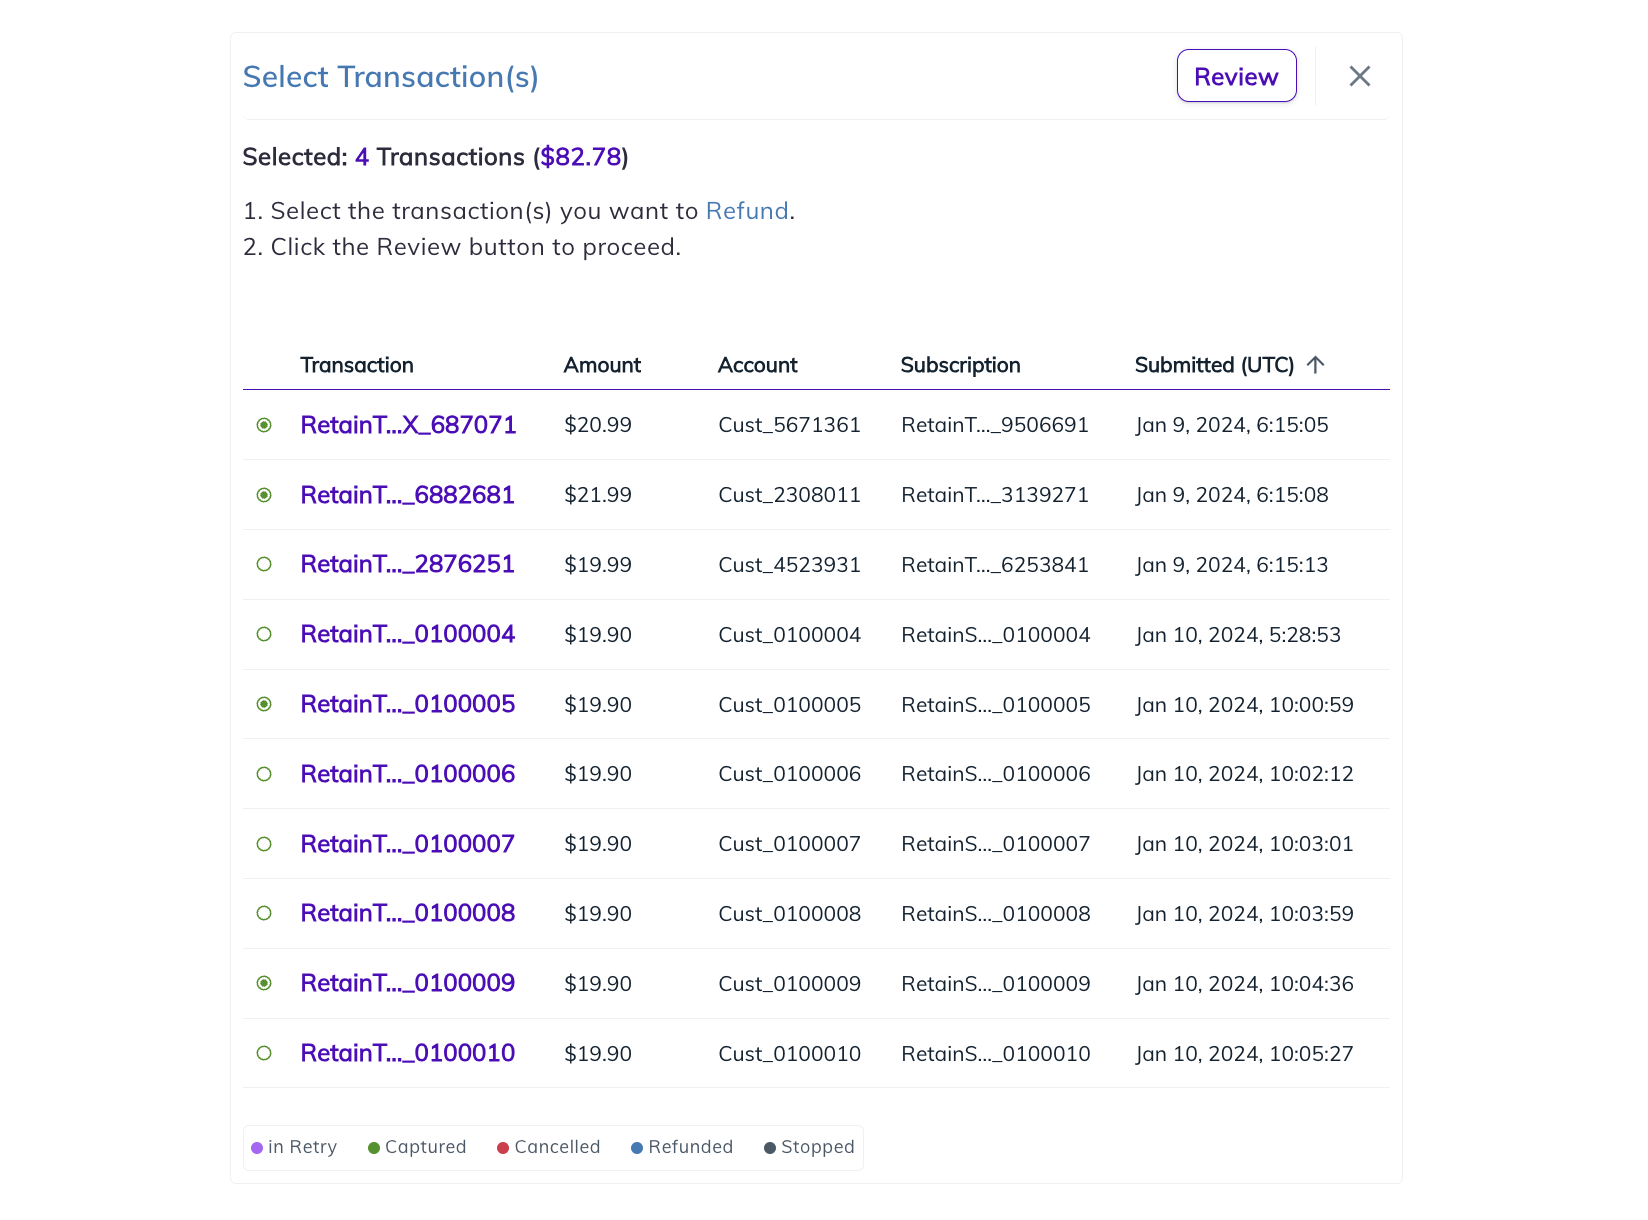This screenshot has height=1220, width=1648.
Task: Open transaction link RetainT..._0100005
Action: point(407,704)
